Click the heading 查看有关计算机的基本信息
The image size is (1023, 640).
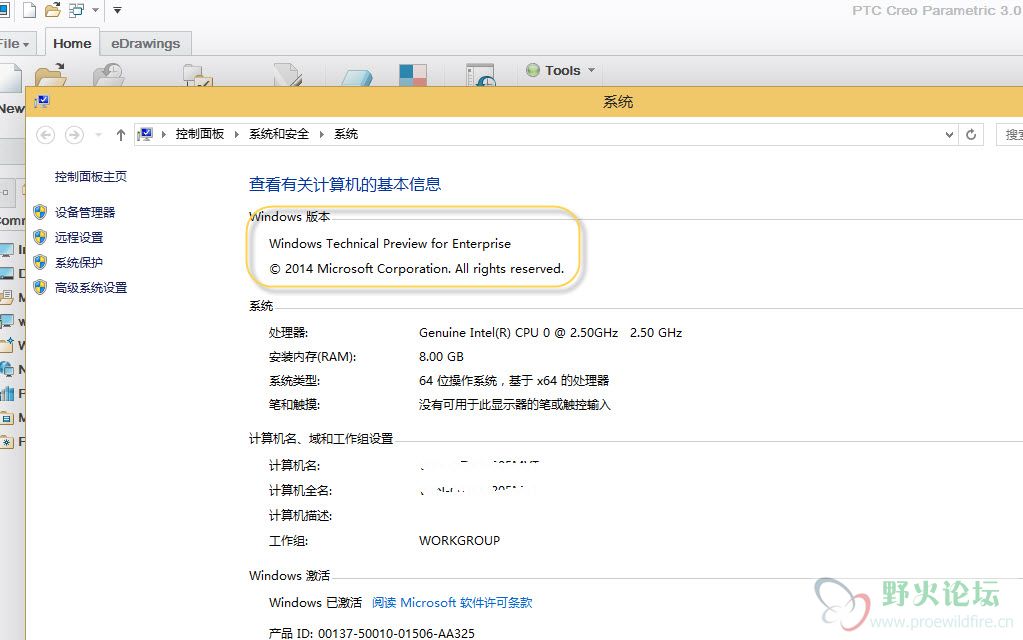pos(344,184)
